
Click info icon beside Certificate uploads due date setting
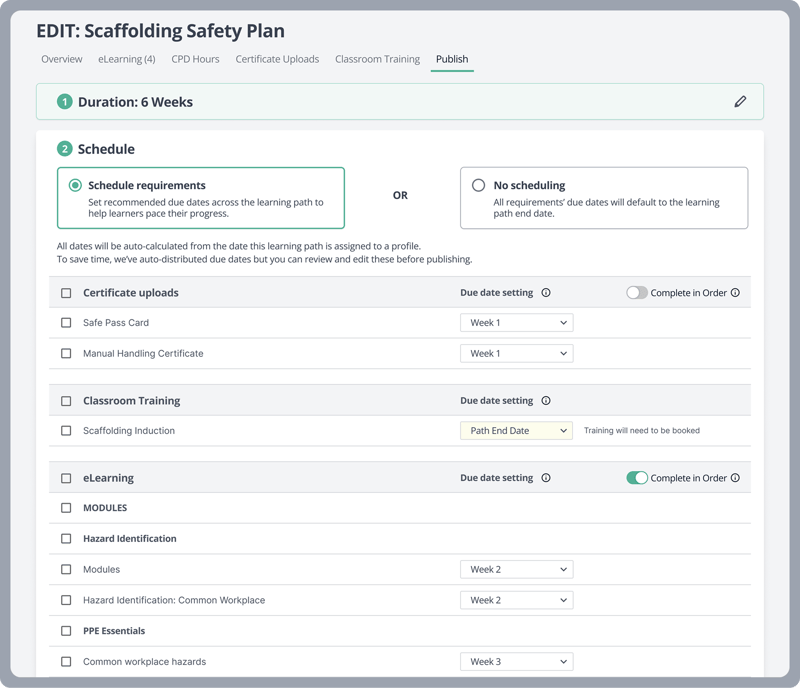coord(546,293)
